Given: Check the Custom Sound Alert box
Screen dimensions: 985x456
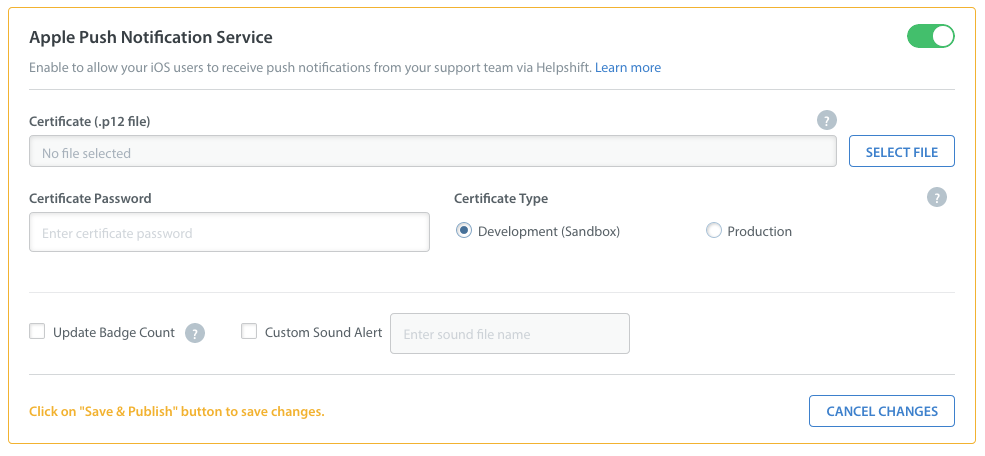Looking at the screenshot, I should point(249,331).
